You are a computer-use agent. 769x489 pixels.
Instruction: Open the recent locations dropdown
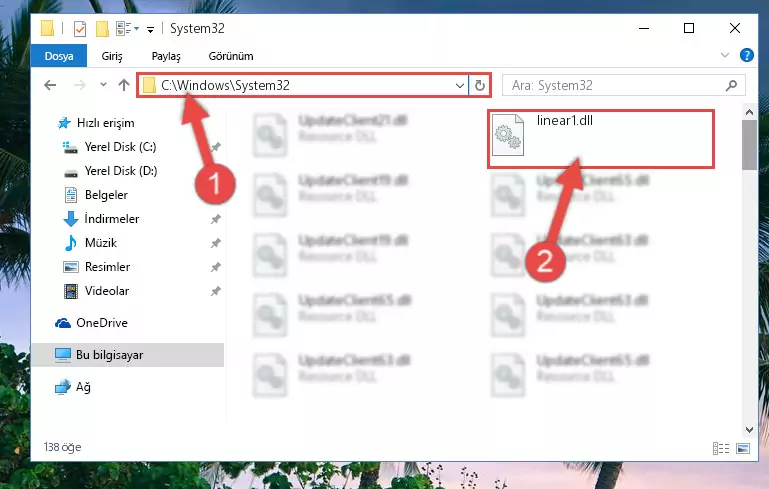point(103,85)
